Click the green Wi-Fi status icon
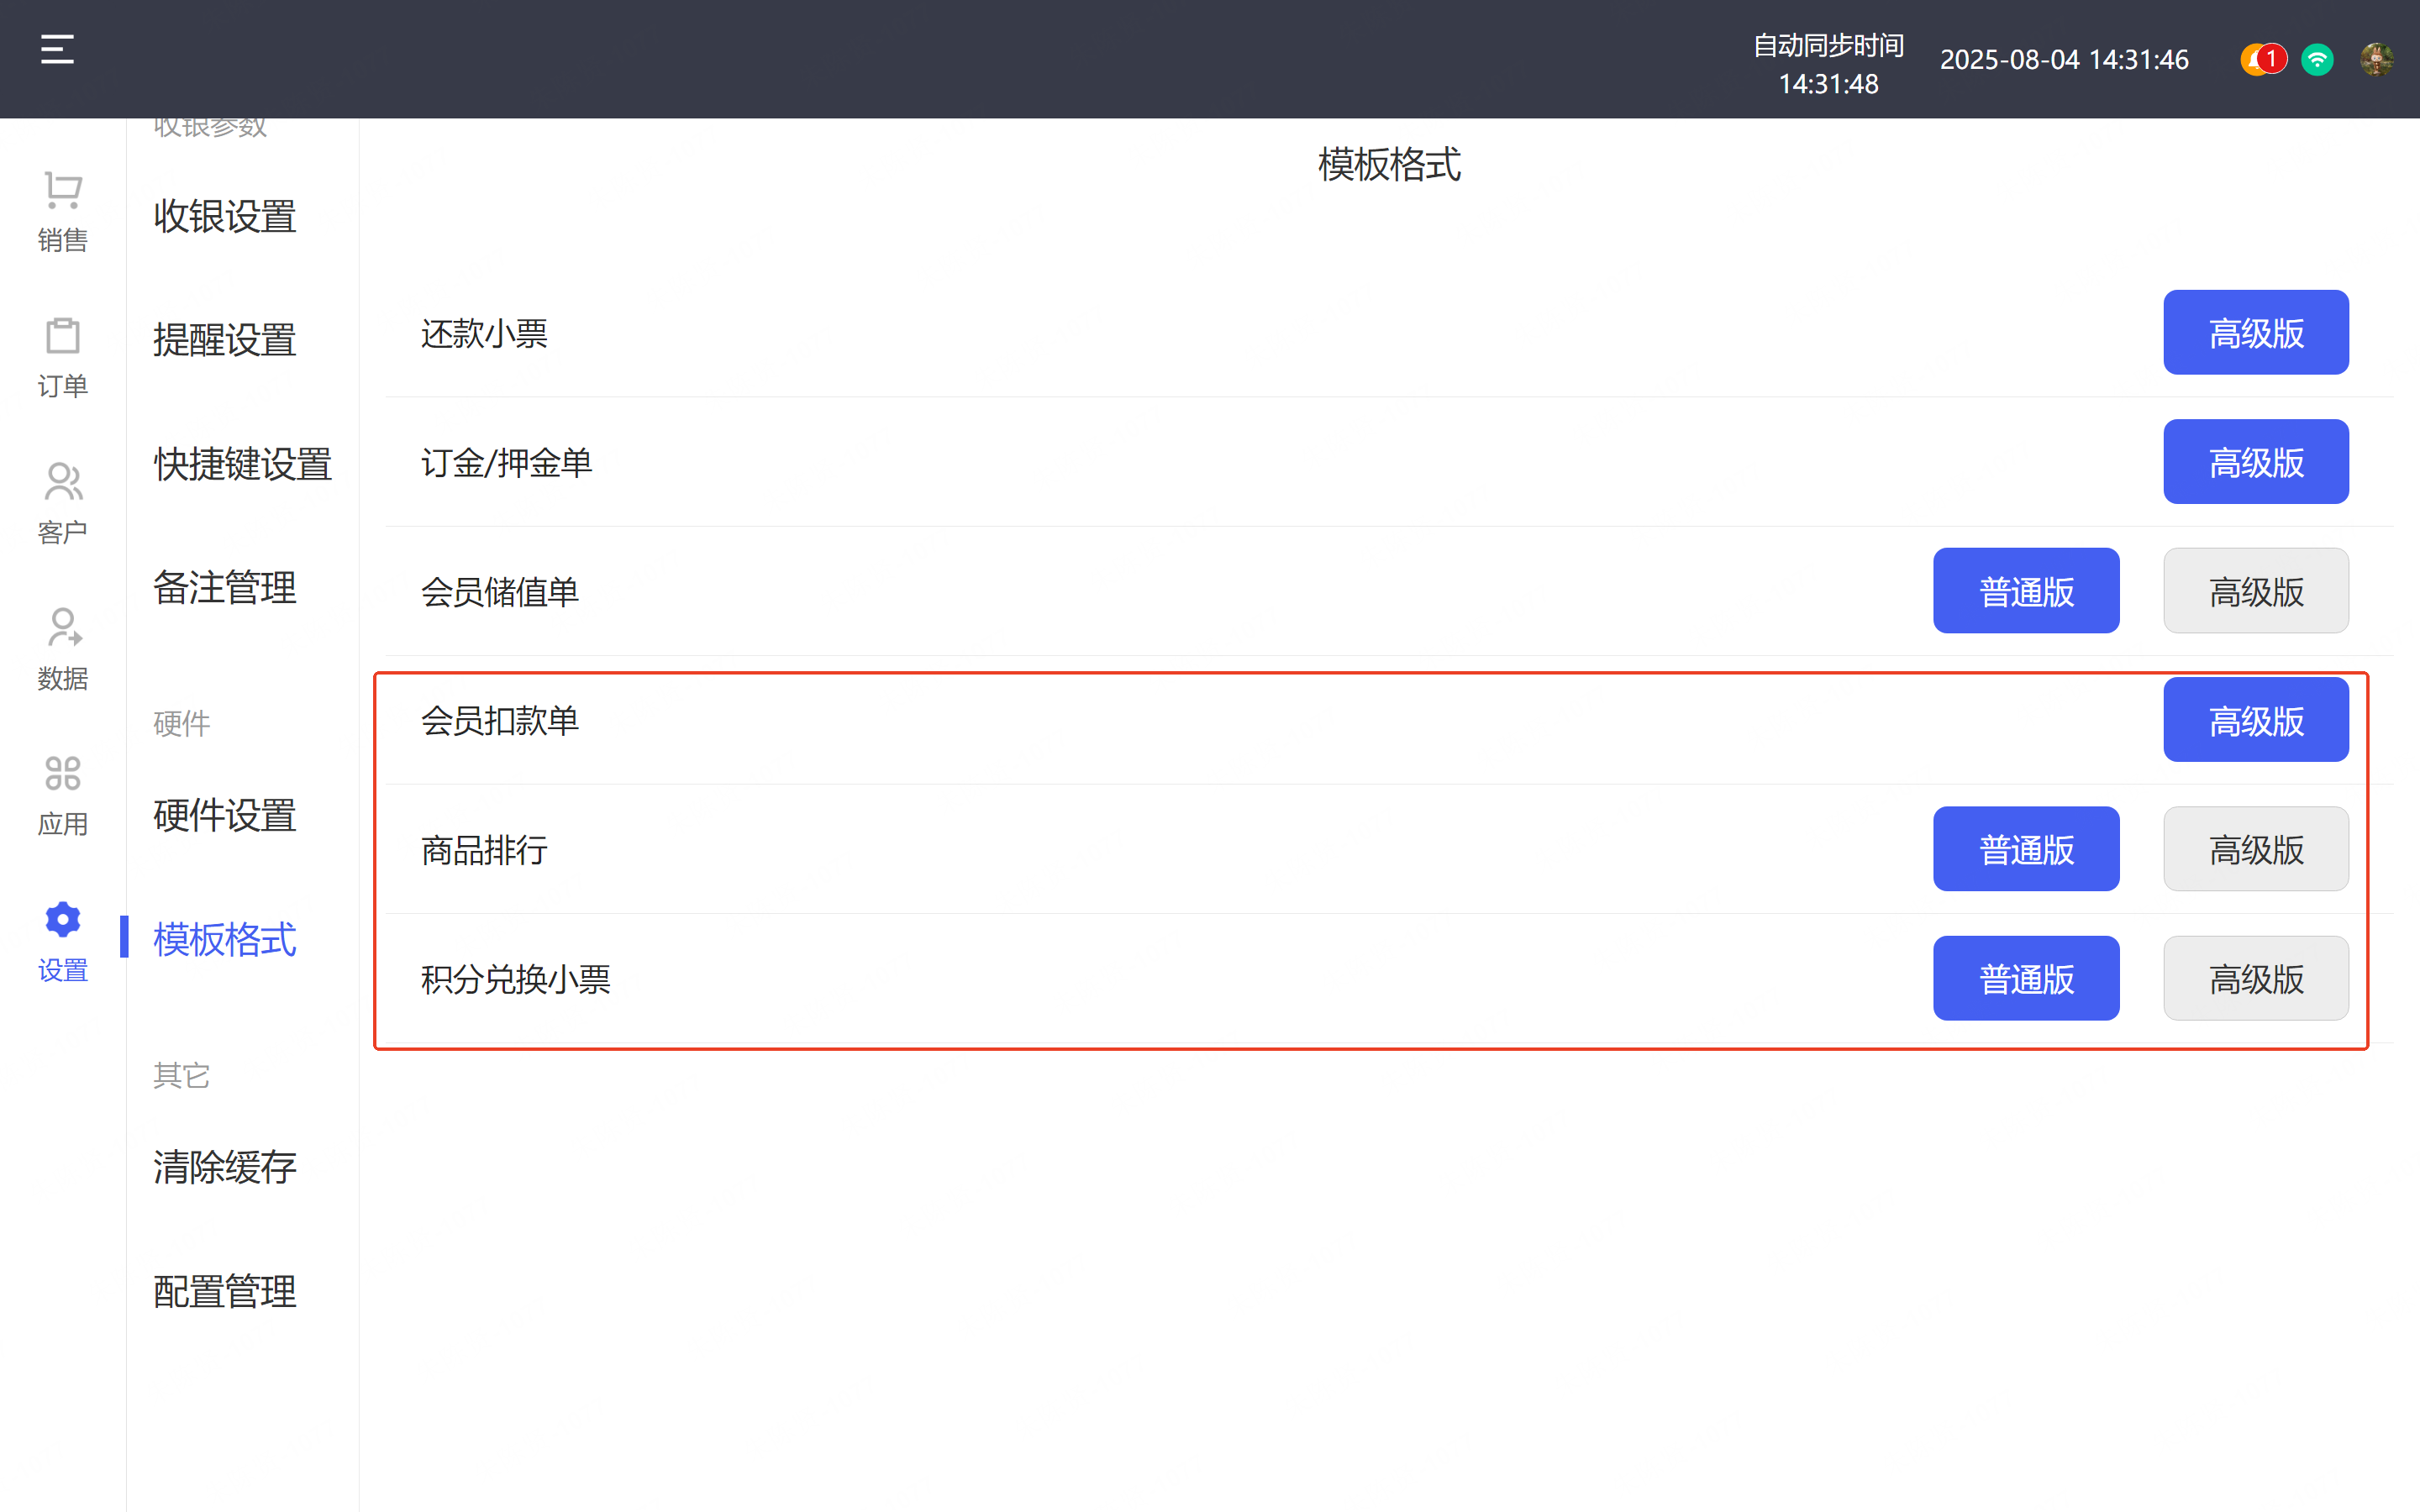Viewport: 2420px width, 1512px height. point(2317,60)
